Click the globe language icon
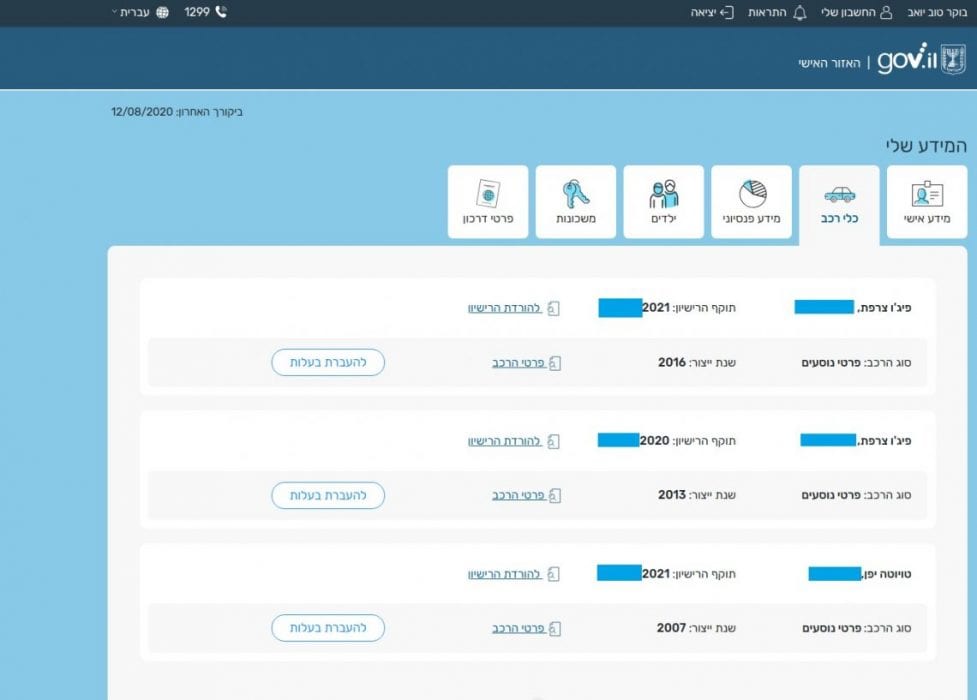Screen dimensions: 977x700 [x=162, y=12]
